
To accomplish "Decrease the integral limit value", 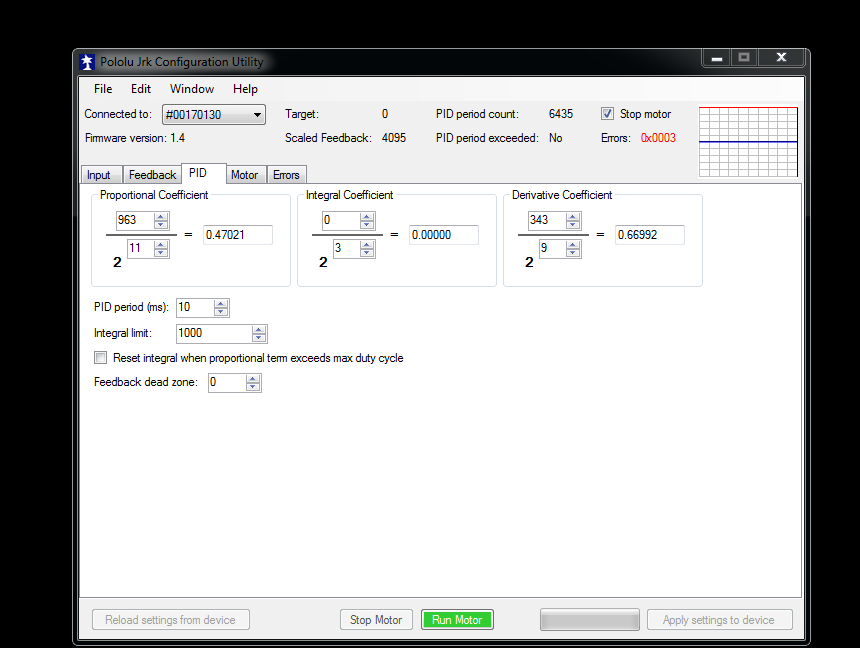I will click(x=259, y=338).
